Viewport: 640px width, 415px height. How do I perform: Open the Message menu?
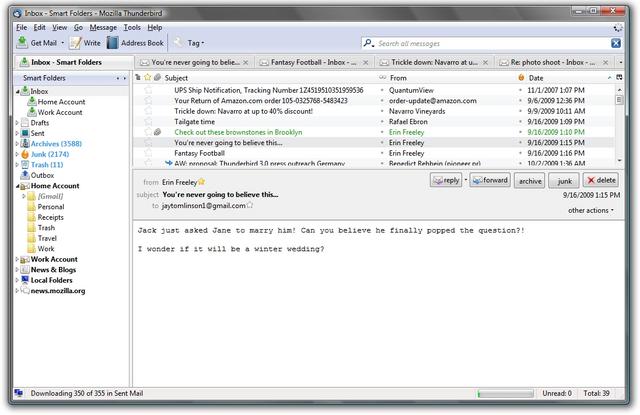[x=103, y=27]
